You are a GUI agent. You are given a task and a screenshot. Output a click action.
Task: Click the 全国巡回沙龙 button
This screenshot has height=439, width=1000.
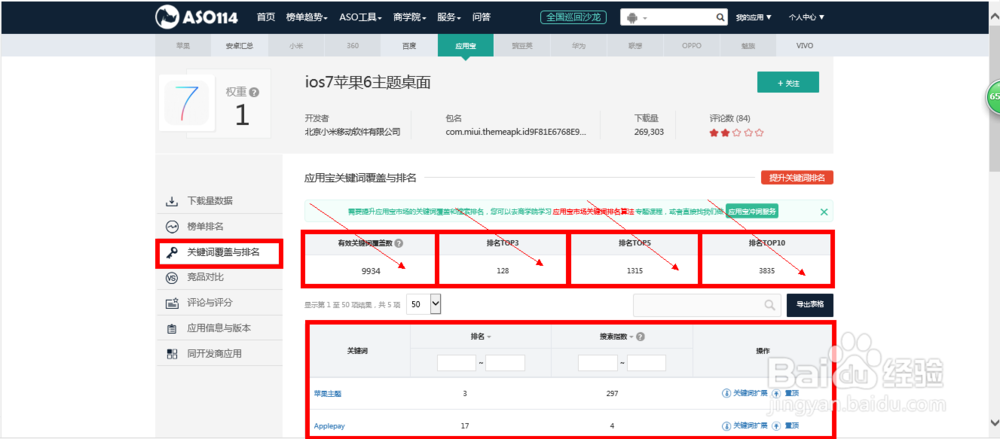coord(573,17)
